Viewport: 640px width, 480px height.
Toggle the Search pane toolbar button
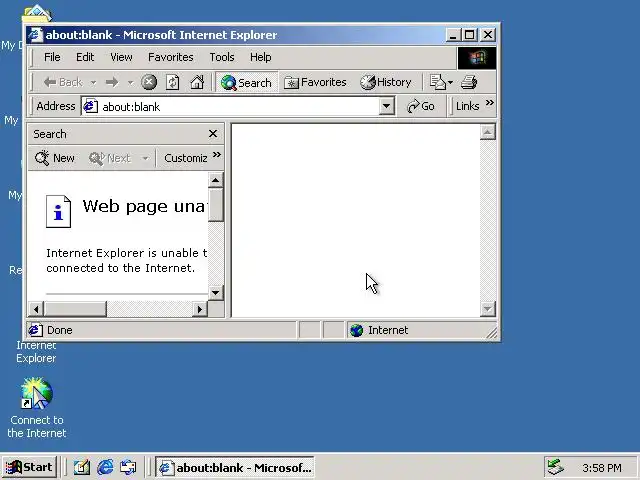point(246,82)
